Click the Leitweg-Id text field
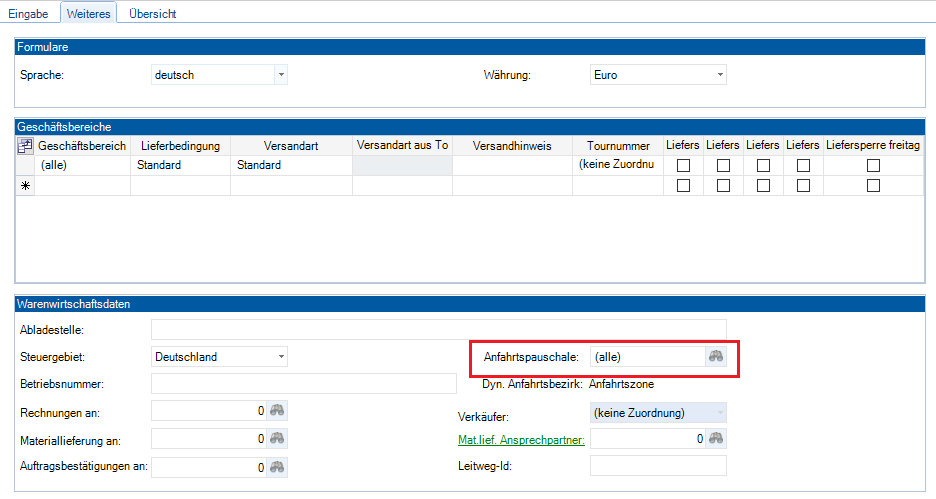This screenshot has height=499, width=936. coord(657,465)
